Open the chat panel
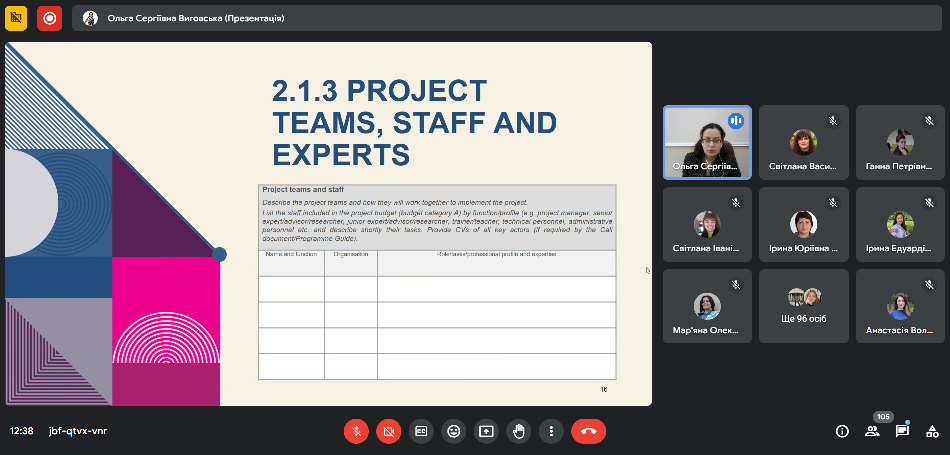The width and height of the screenshot is (950, 455). (x=902, y=431)
